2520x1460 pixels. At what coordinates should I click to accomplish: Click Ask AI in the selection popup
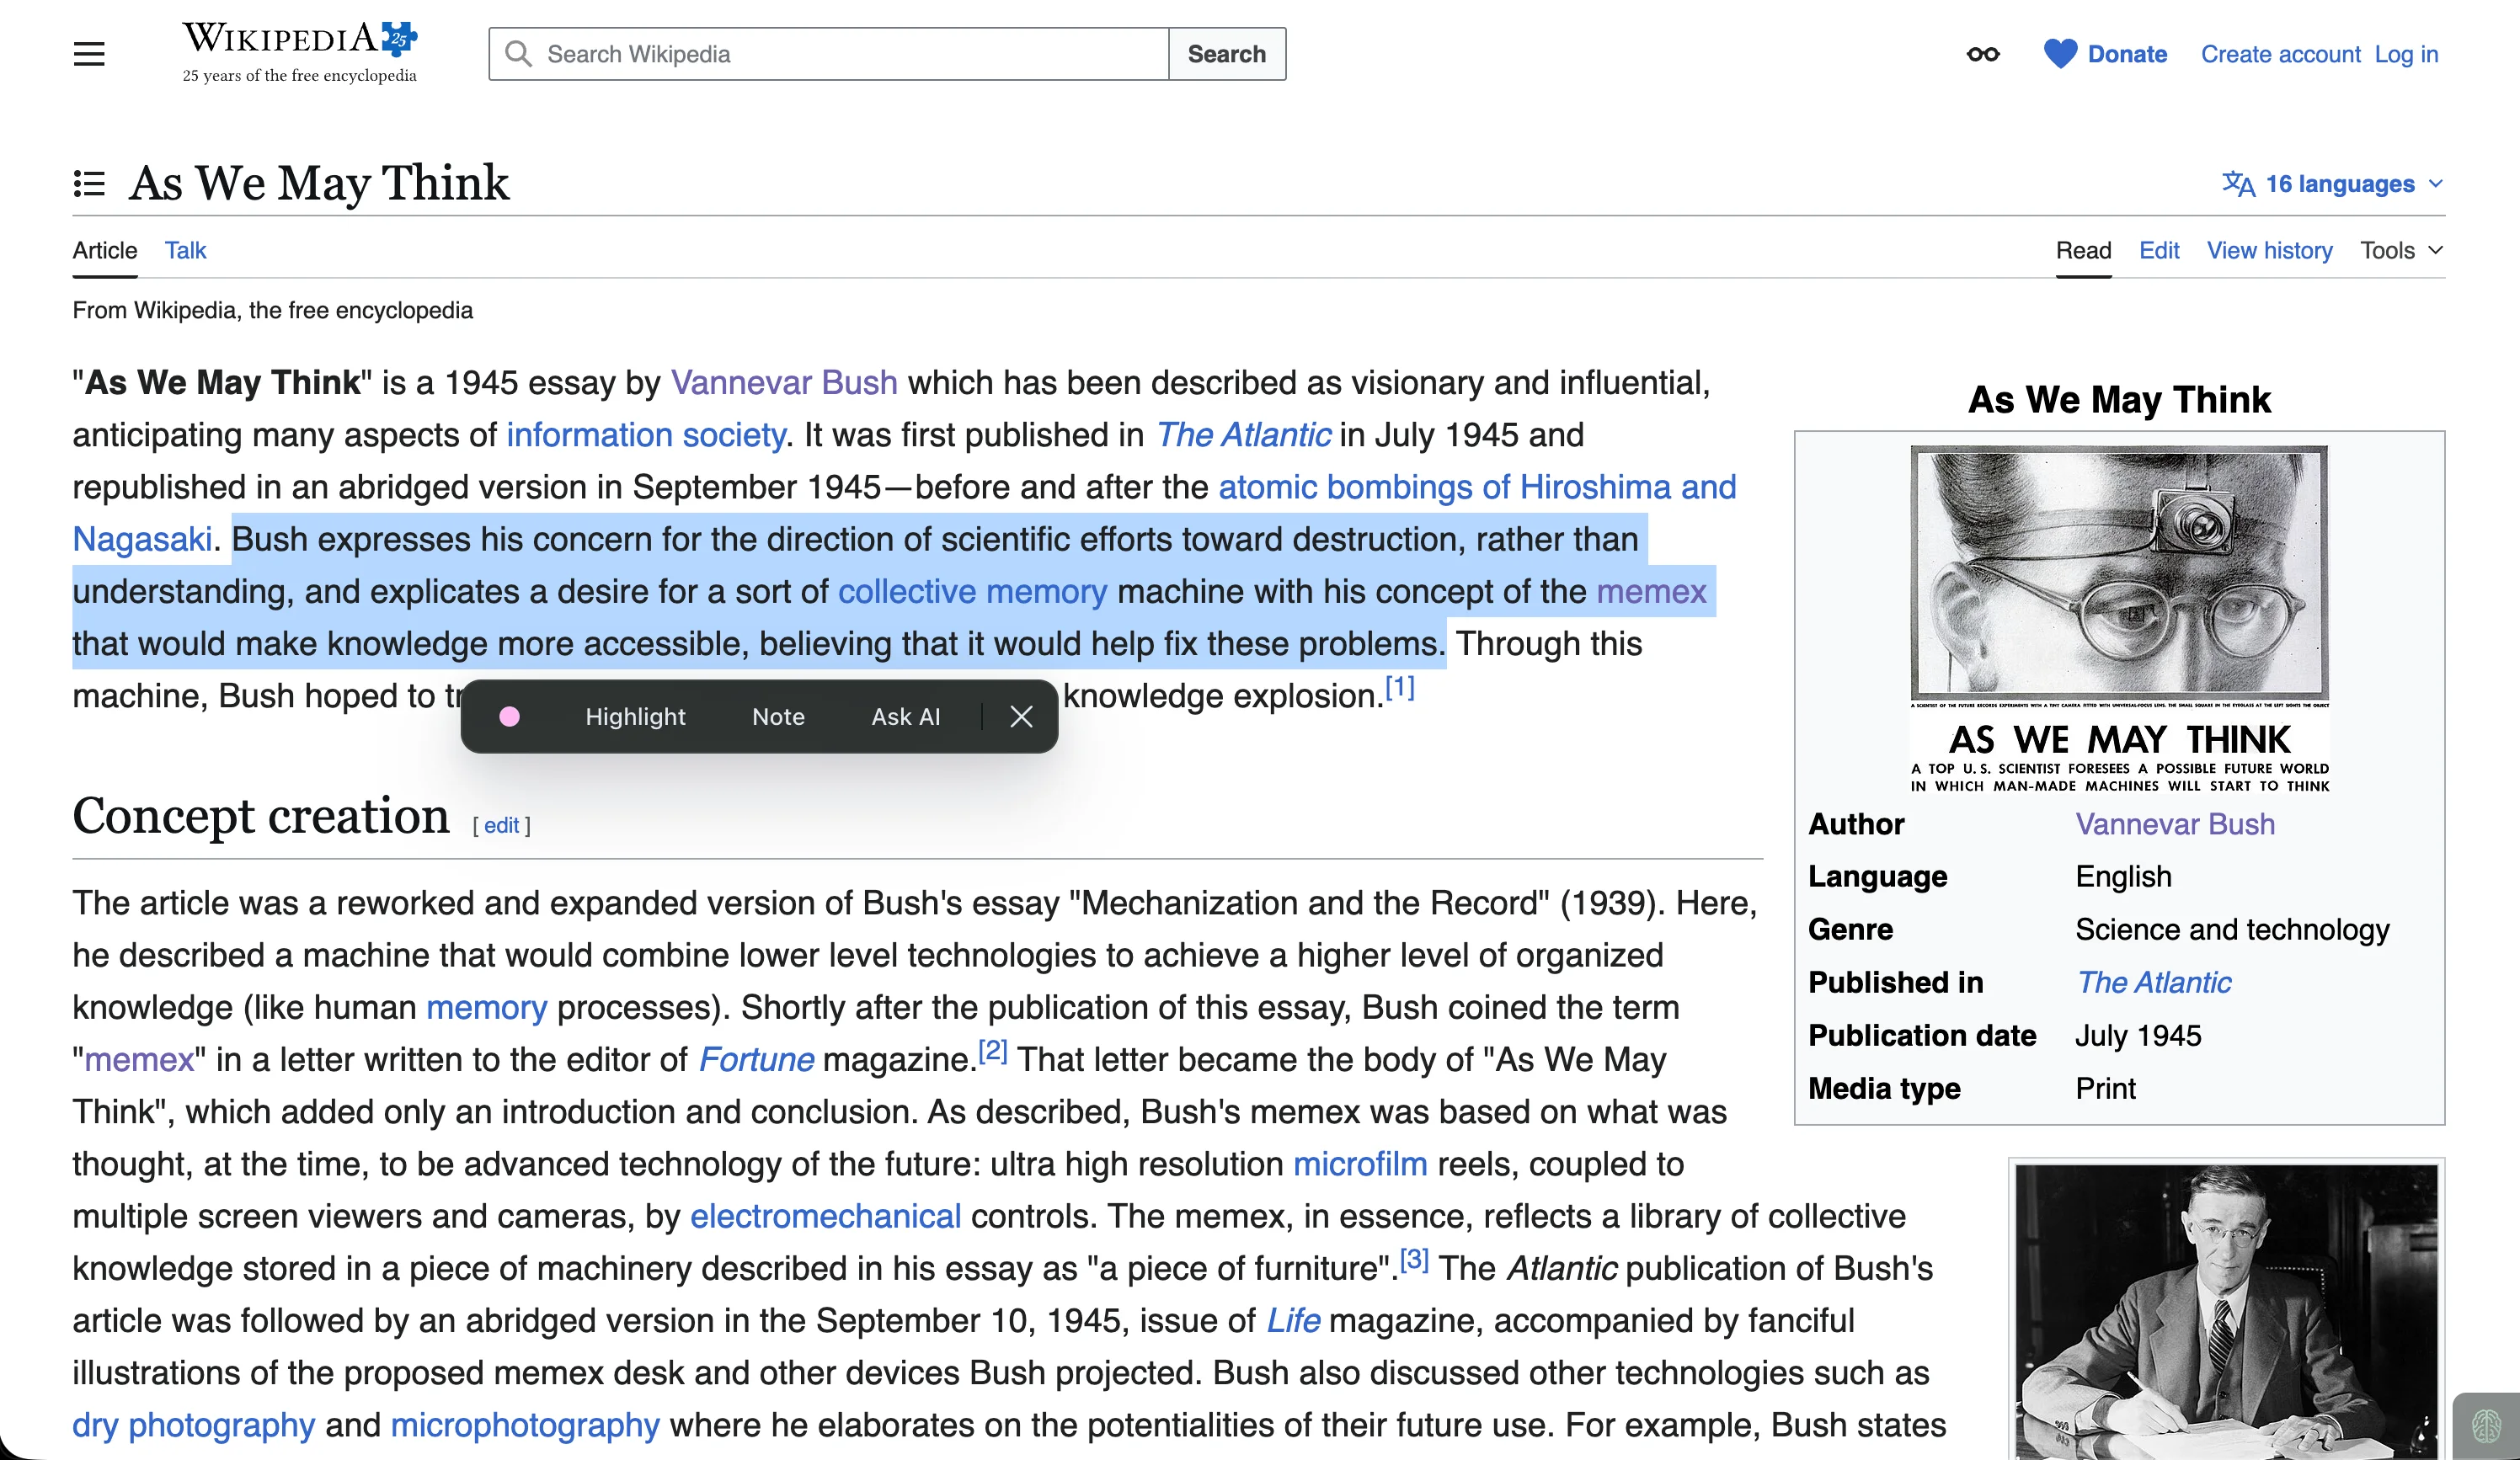(x=905, y=716)
